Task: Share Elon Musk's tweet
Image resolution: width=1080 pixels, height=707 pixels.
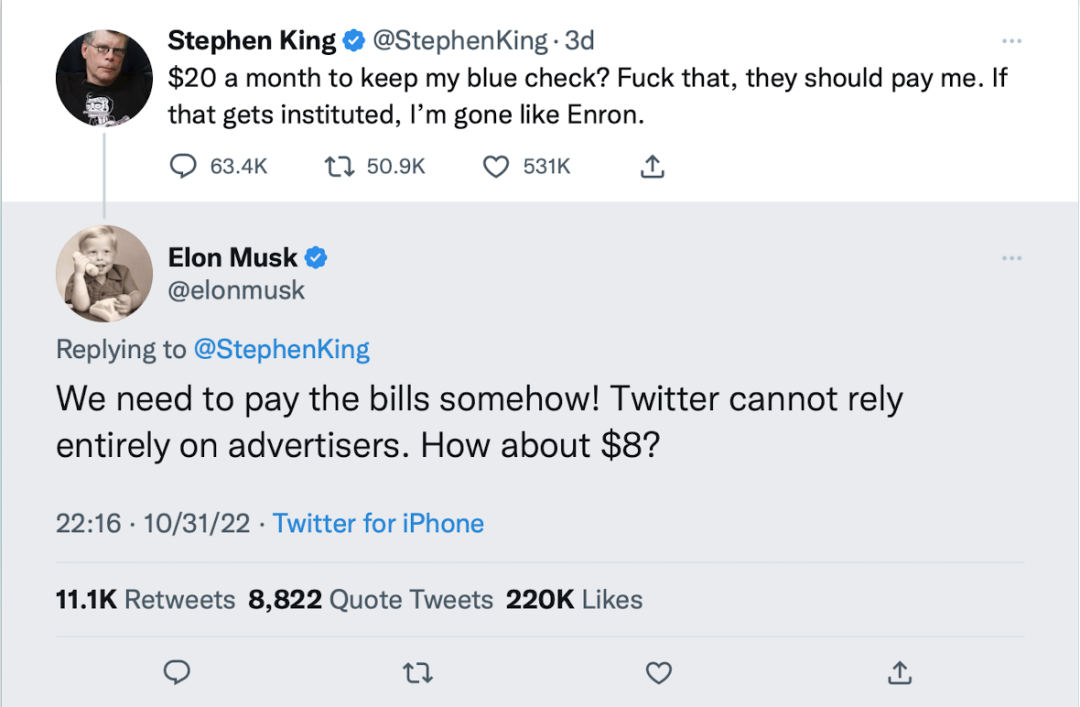Action: click(x=899, y=673)
